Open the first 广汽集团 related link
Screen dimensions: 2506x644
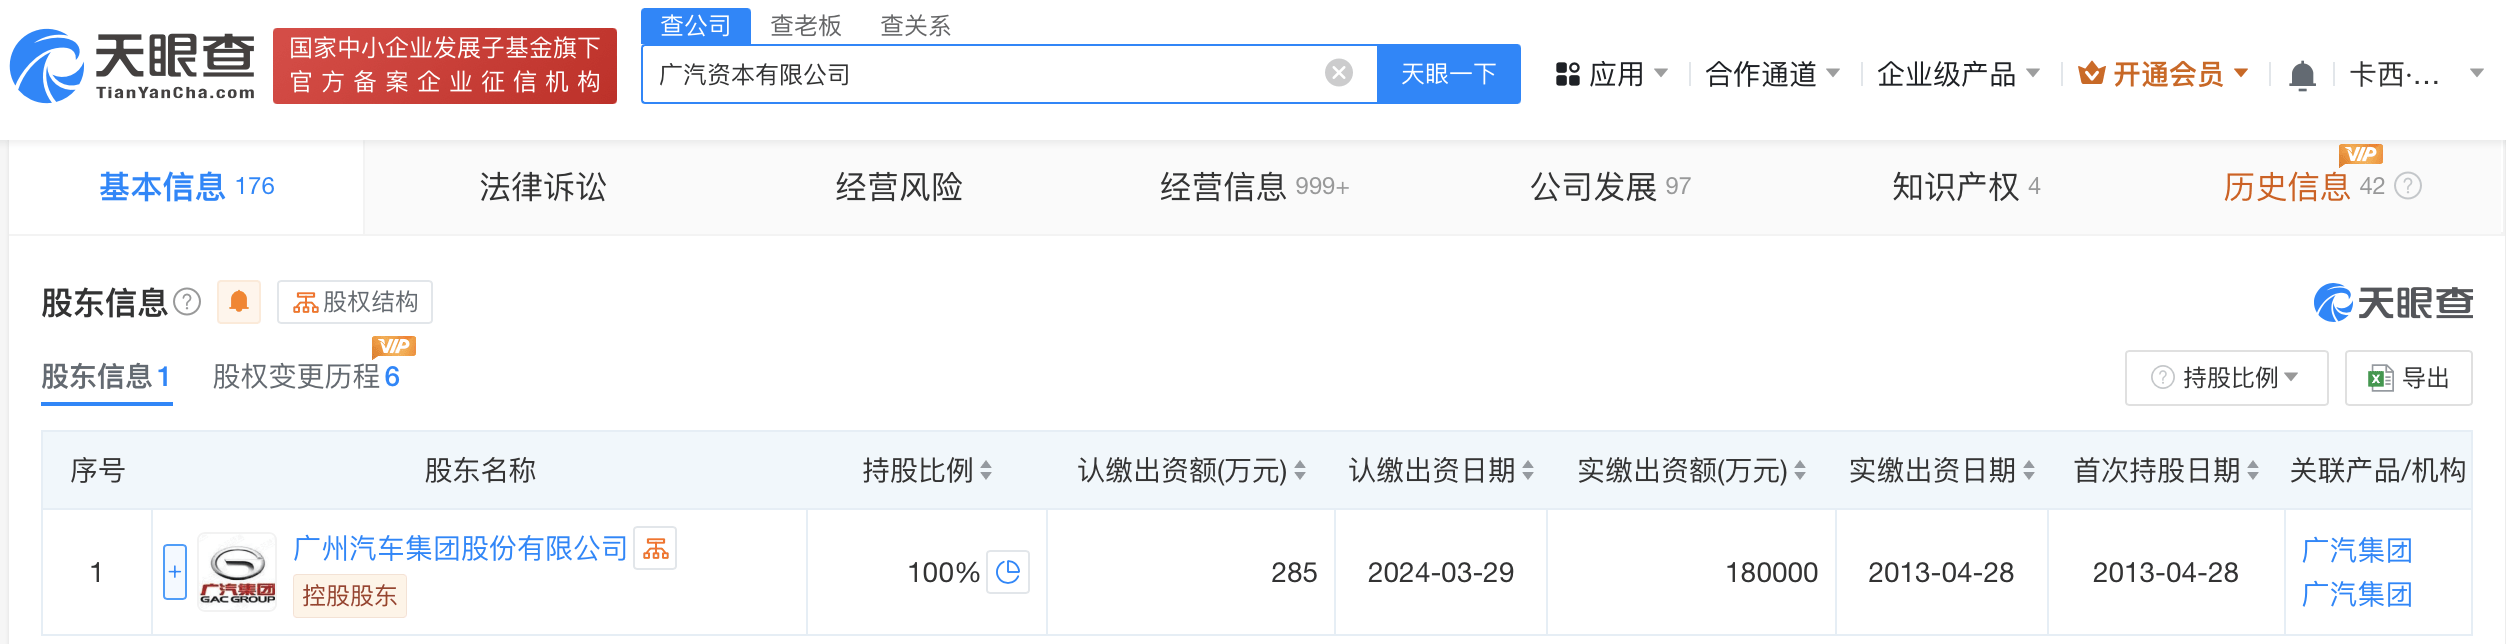click(x=2357, y=550)
